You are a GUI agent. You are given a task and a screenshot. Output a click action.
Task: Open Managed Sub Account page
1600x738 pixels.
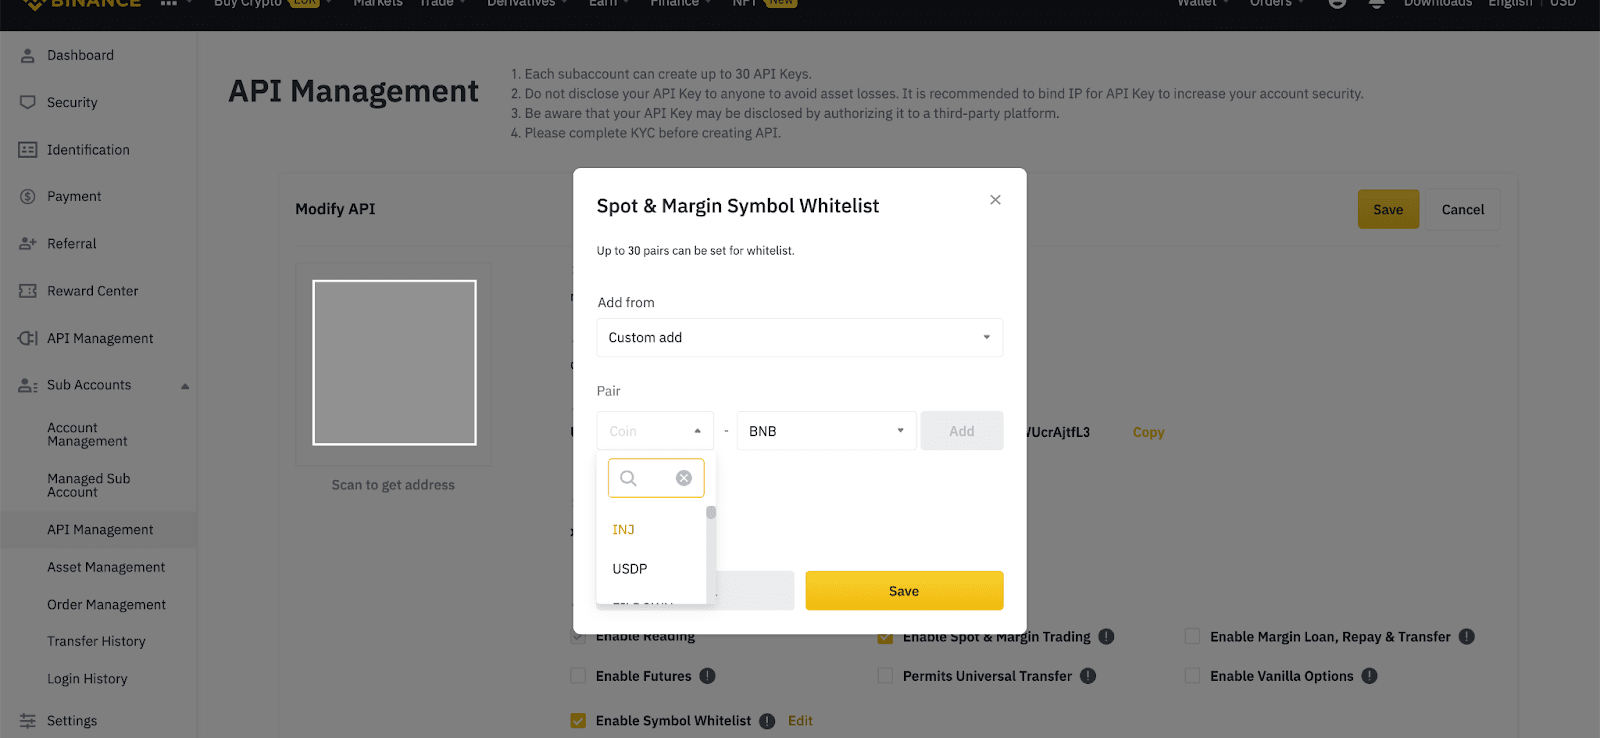coord(89,486)
